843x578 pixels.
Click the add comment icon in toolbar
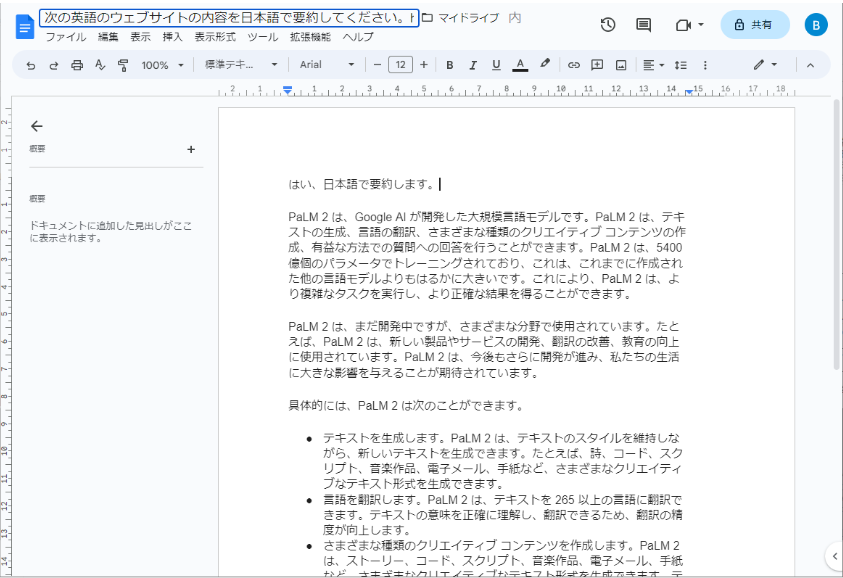tap(597, 65)
